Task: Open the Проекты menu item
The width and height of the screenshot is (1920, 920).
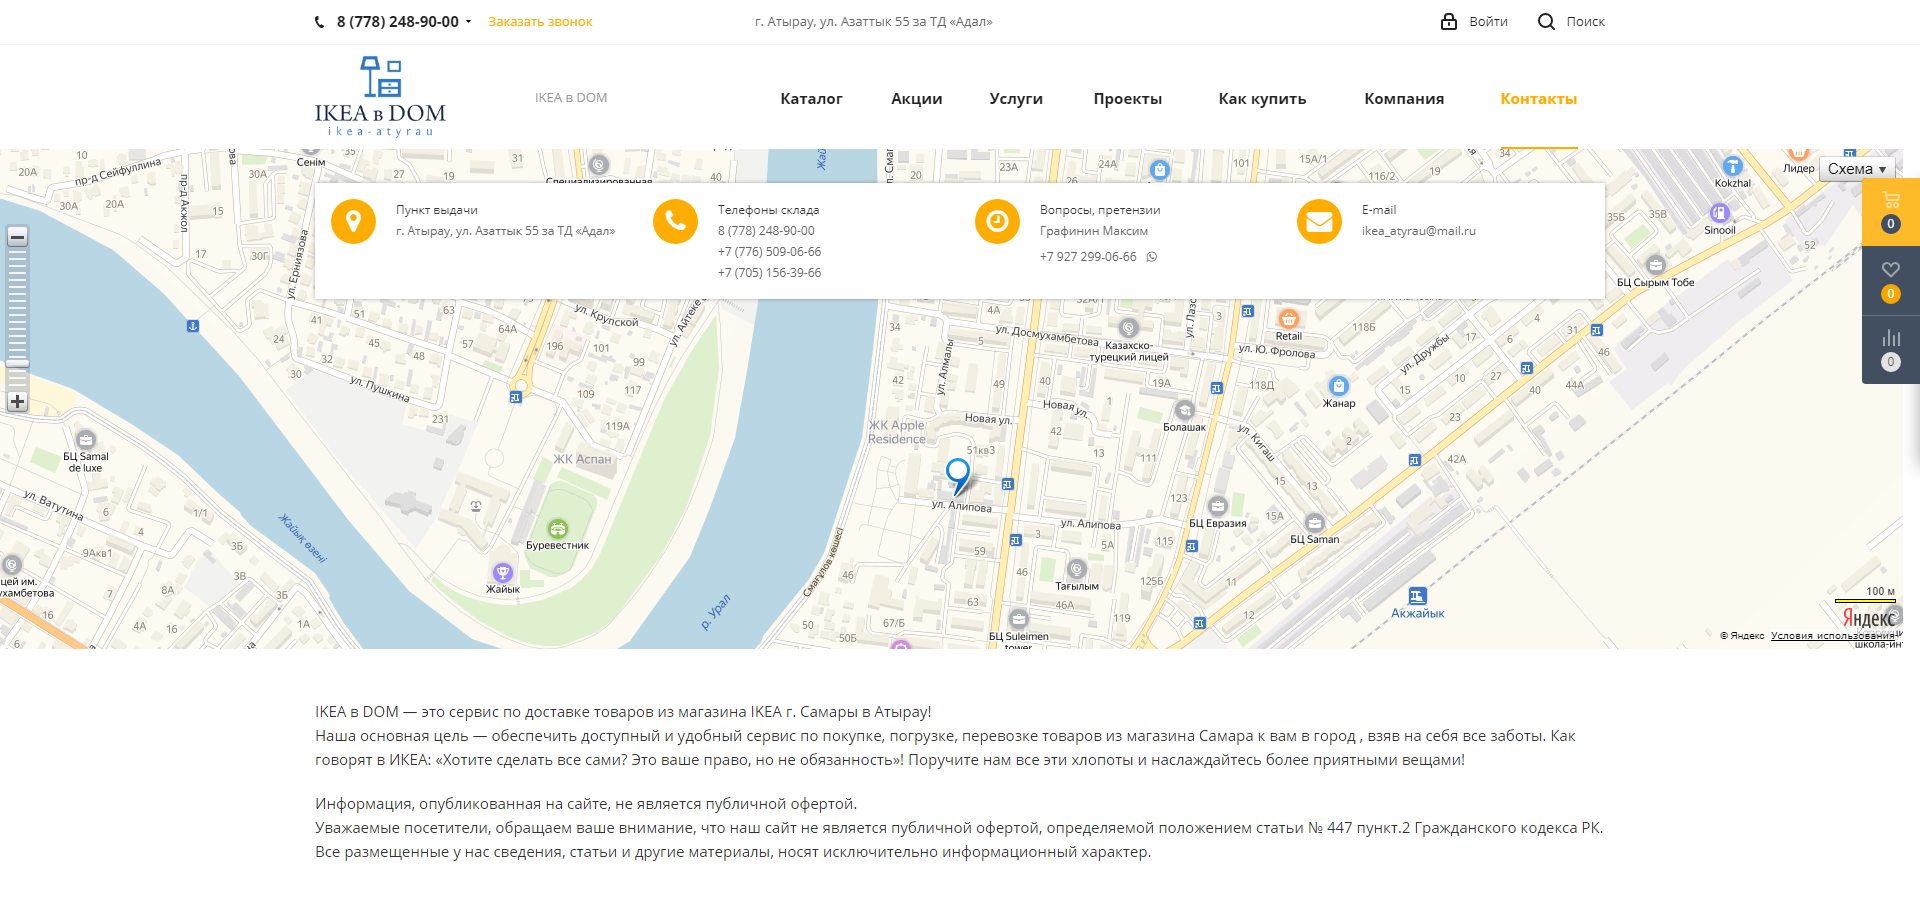Action: [x=1128, y=99]
